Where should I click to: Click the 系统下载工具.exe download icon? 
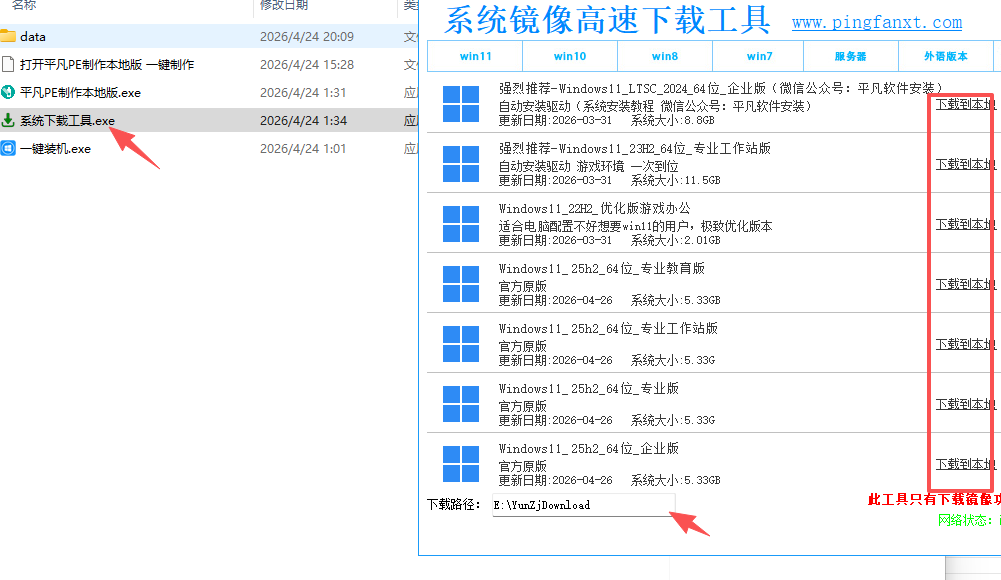tap(8, 120)
